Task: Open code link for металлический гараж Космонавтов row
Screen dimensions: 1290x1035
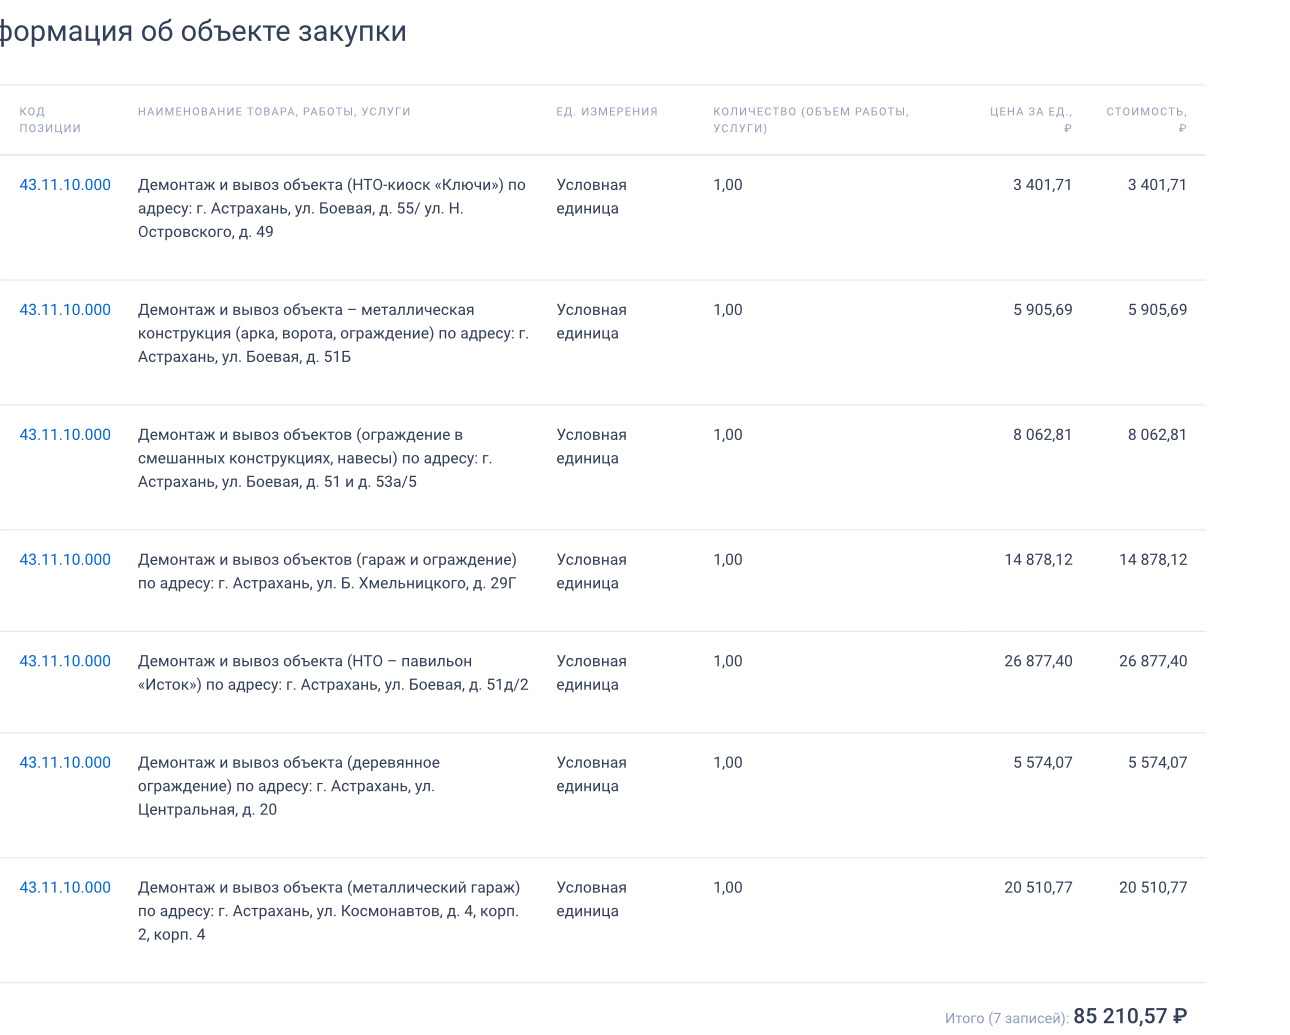Action: click(x=65, y=888)
